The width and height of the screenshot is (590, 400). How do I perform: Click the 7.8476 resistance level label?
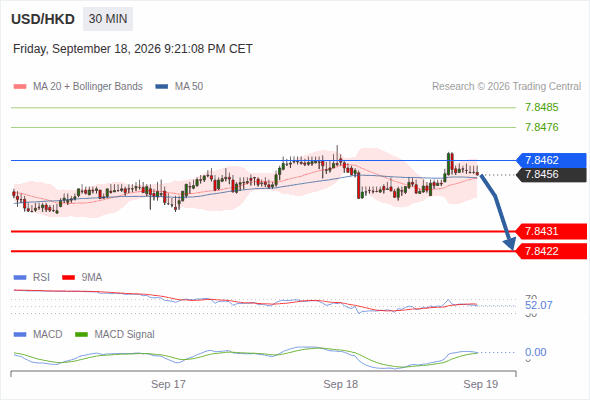(x=541, y=127)
